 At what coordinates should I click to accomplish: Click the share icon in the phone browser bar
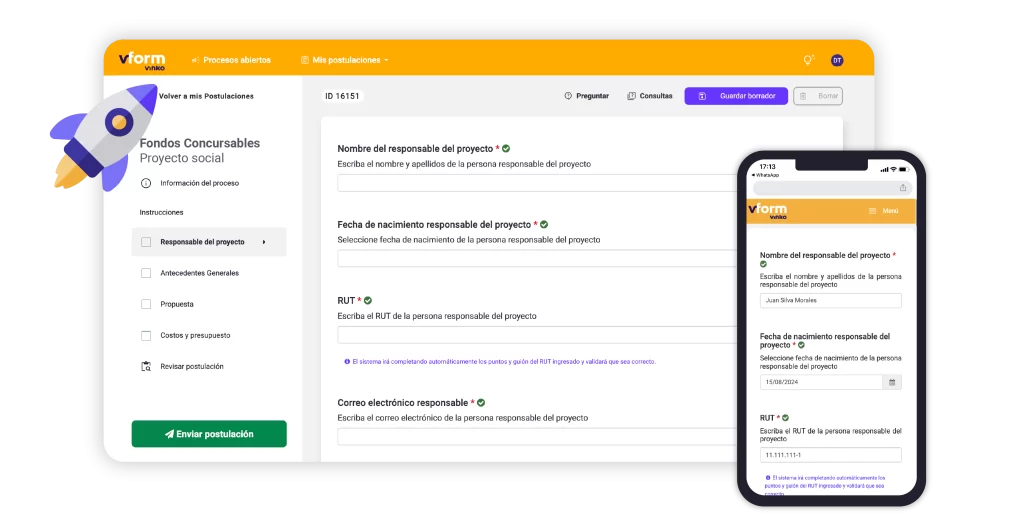point(903,188)
